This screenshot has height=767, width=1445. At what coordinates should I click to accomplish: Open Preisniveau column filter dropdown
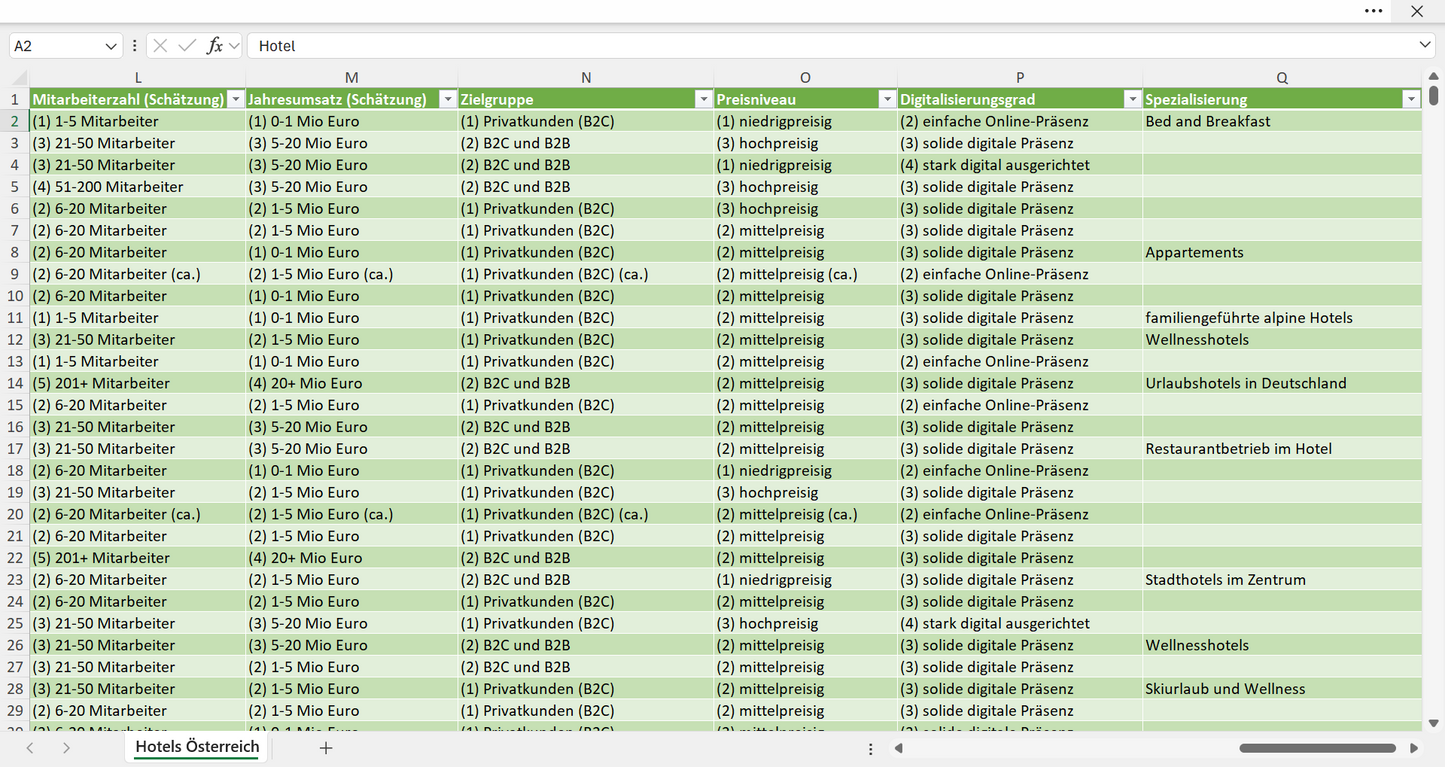click(887, 99)
